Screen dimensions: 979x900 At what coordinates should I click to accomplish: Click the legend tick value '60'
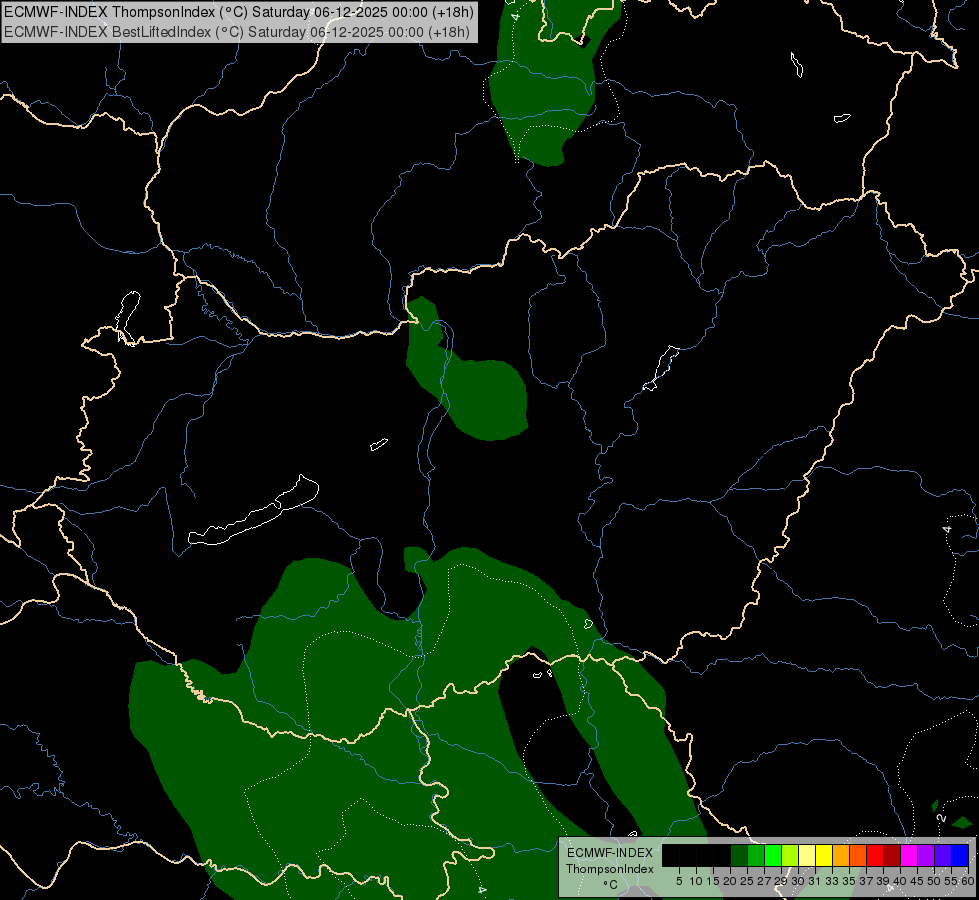(967, 881)
